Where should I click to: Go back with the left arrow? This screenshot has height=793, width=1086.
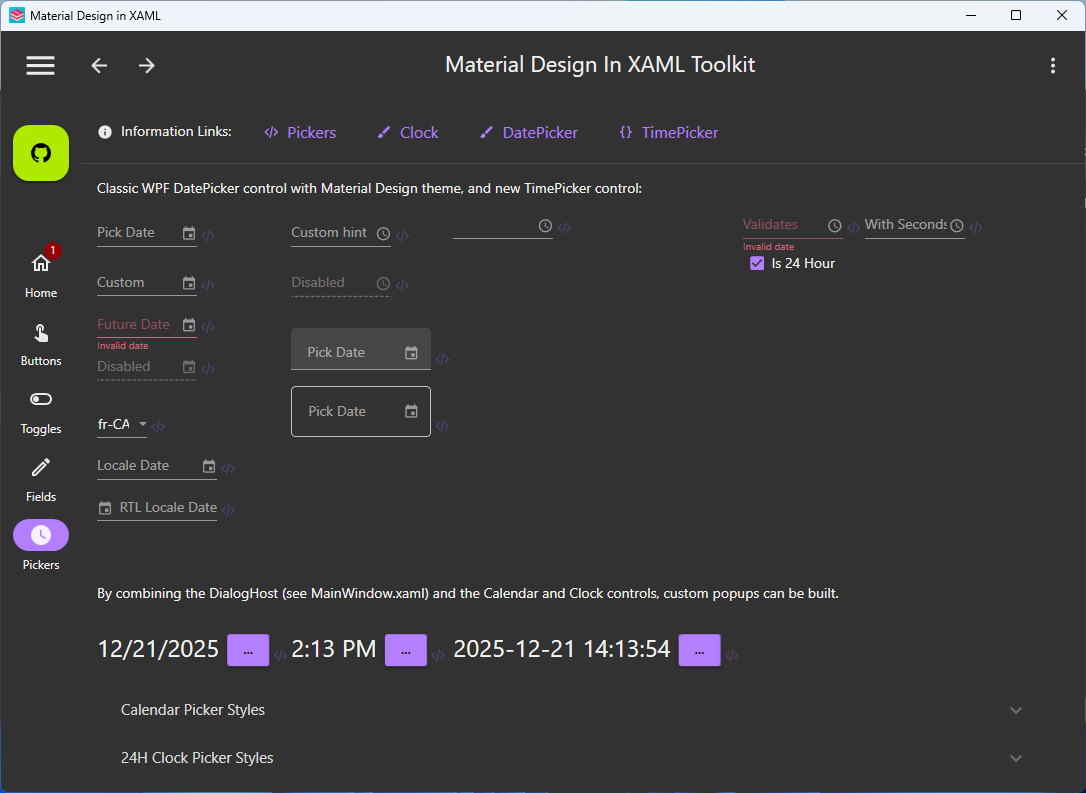tap(99, 65)
